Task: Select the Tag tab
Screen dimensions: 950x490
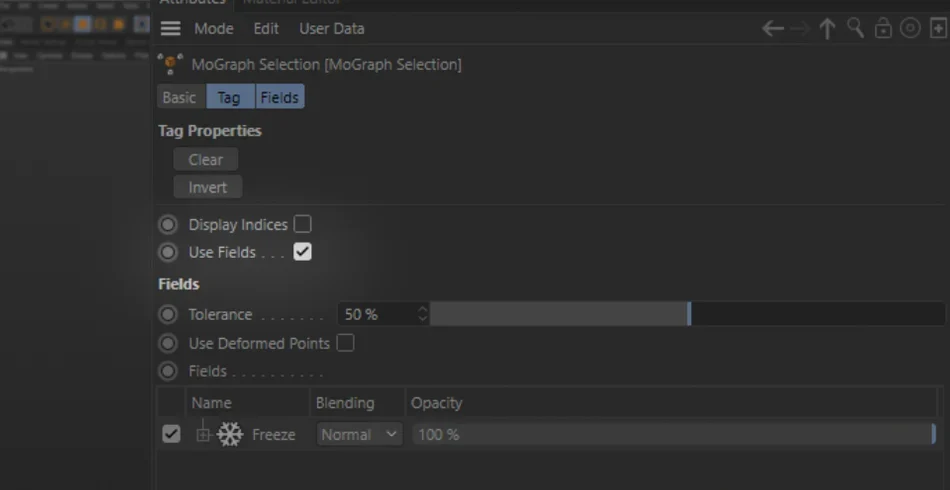Action: tap(229, 97)
